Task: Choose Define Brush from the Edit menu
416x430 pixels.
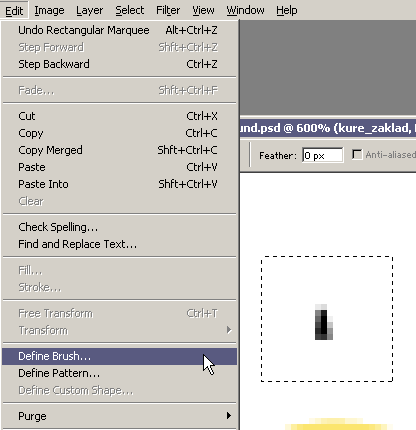Action: click(119, 356)
